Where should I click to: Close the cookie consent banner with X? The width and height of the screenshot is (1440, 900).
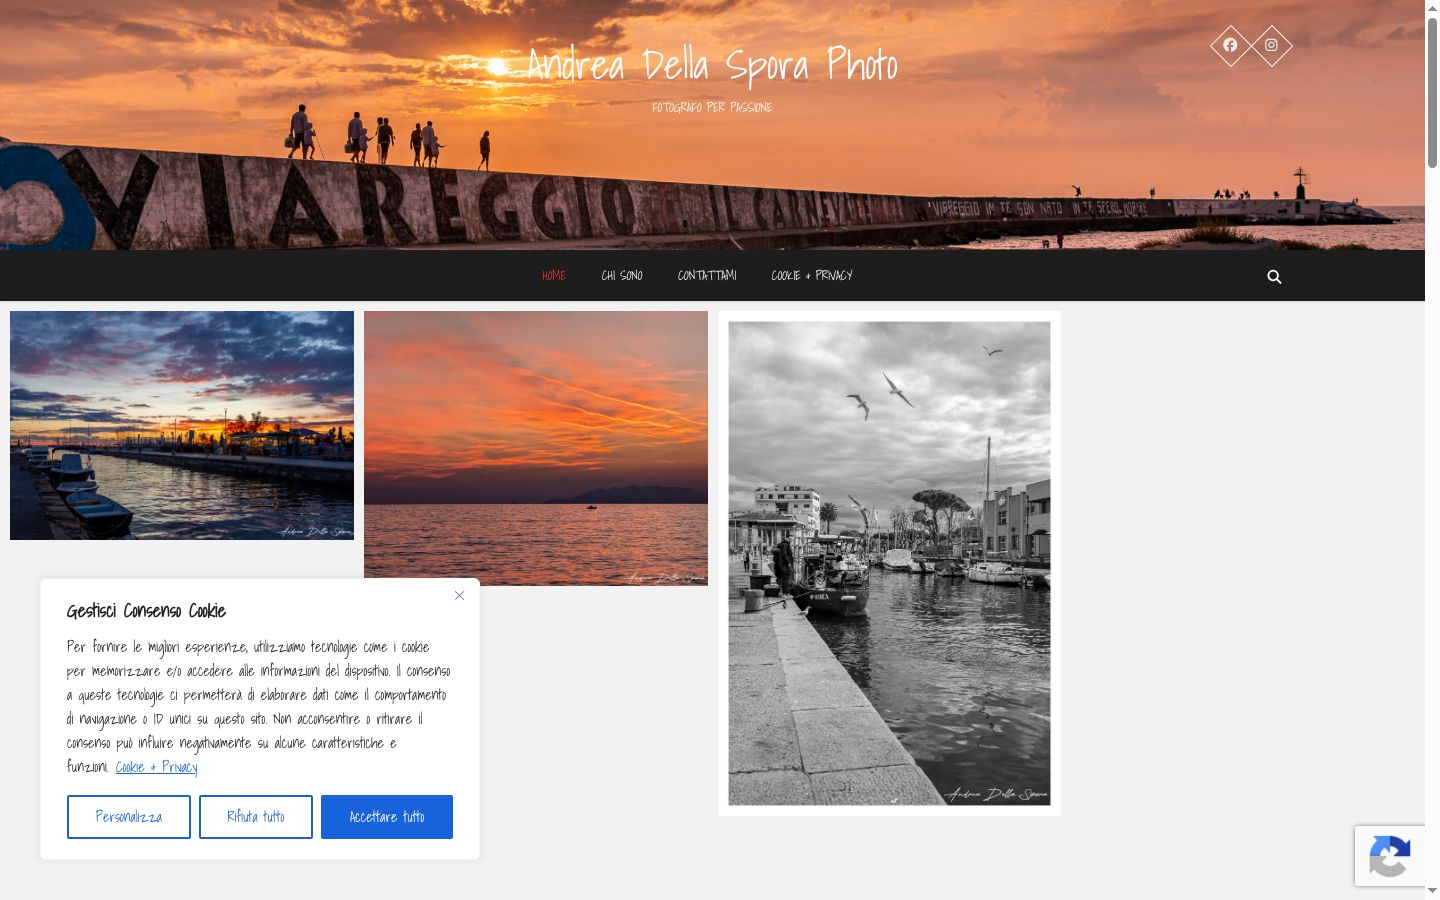(459, 595)
